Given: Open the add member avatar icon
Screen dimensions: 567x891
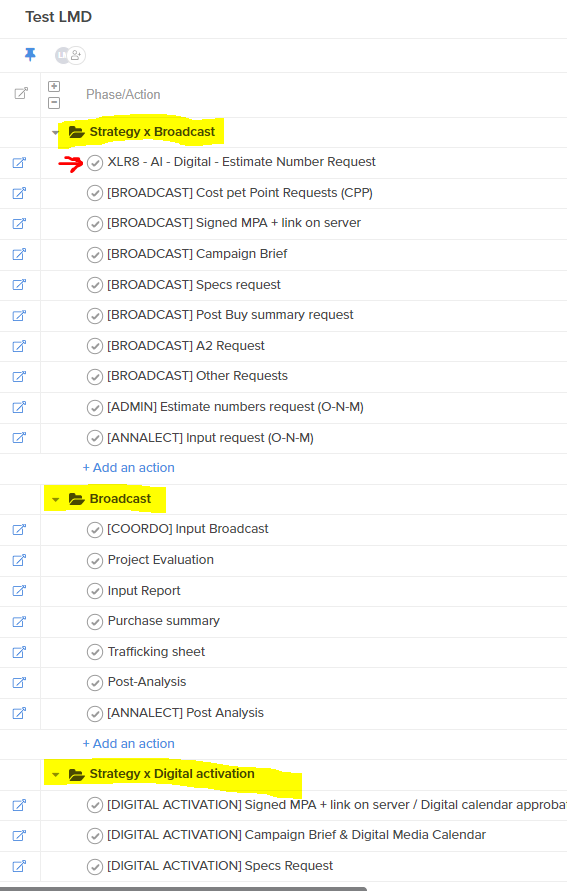Looking at the screenshot, I should click(77, 55).
